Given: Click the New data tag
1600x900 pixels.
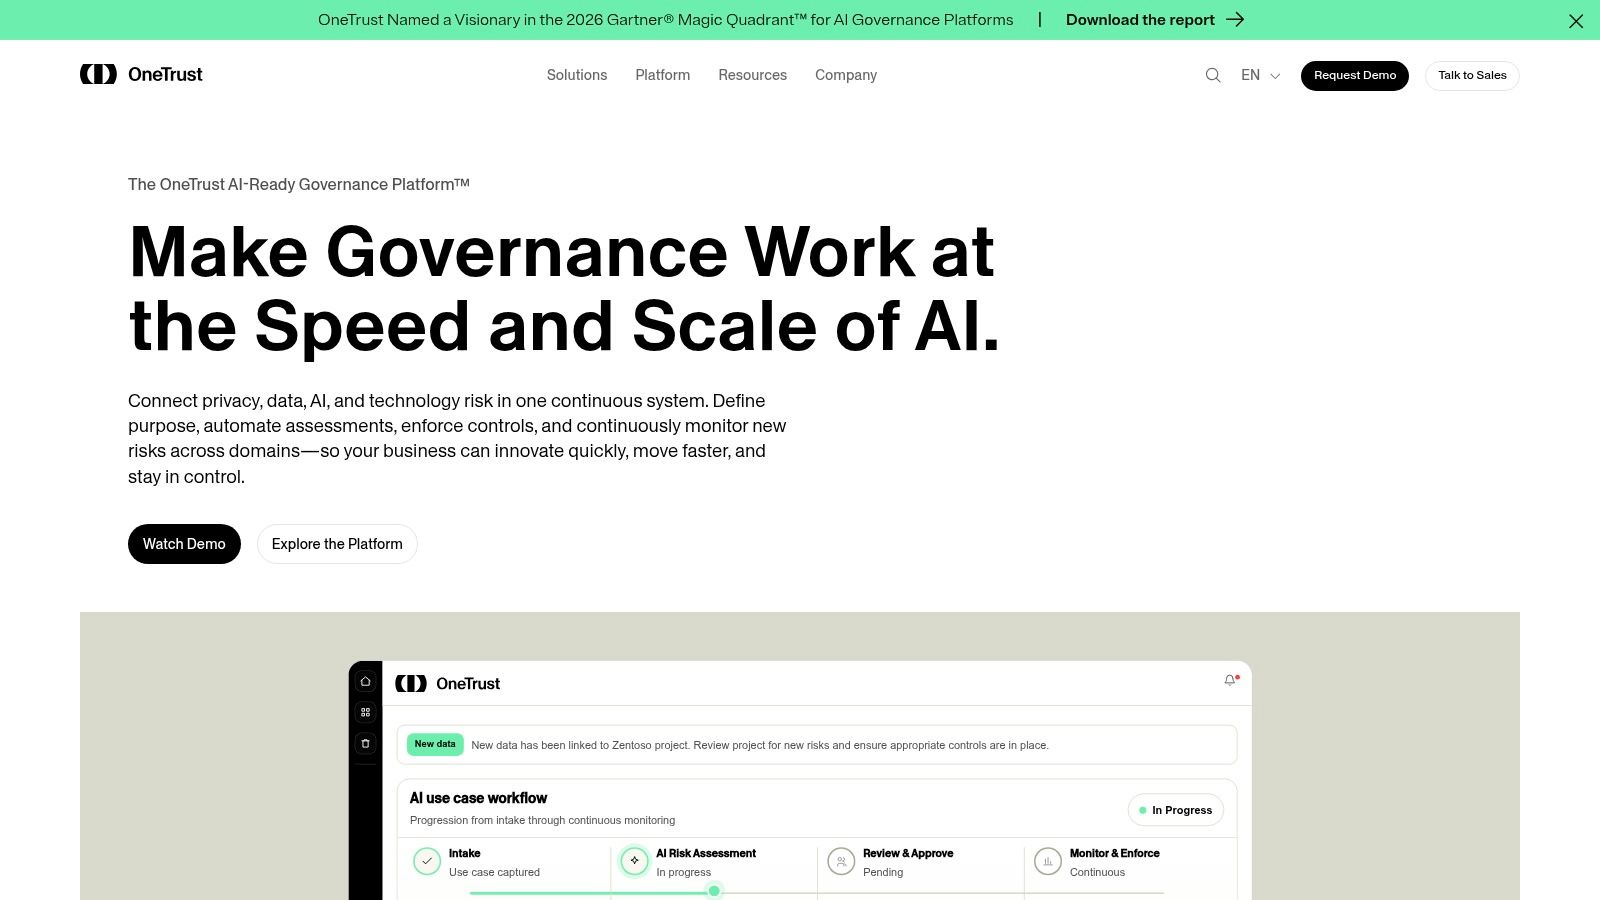Looking at the screenshot, I should click(435, 744).
